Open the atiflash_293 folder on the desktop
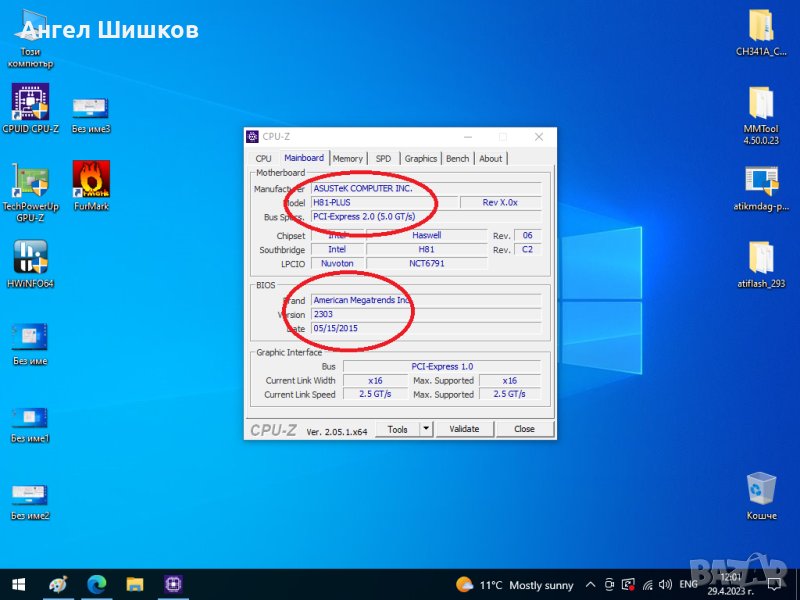Viewport: 800px width, 600px height. tap(760, 259)
